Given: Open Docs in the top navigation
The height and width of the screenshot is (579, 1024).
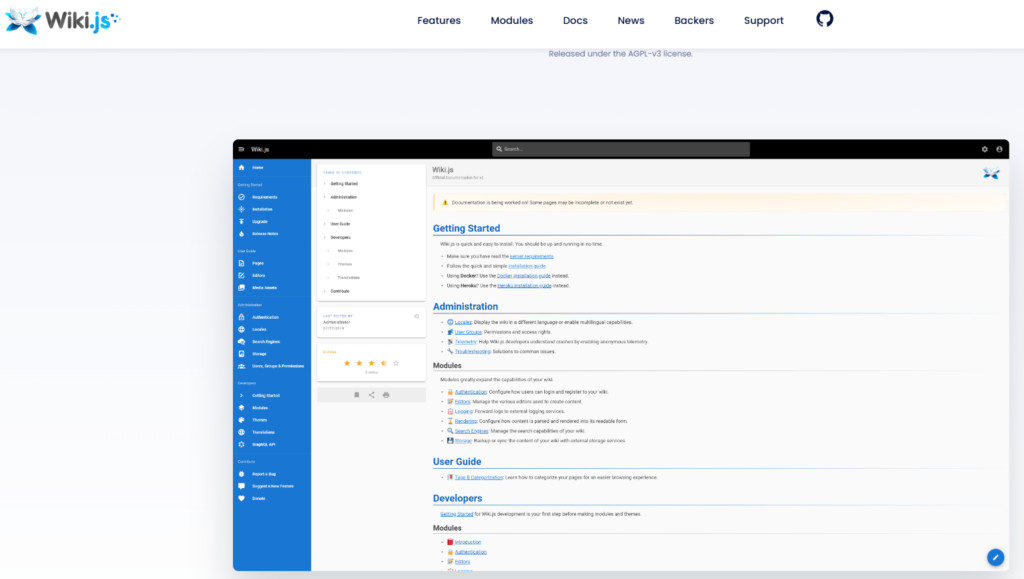Looking at the screenshot, I should pyautogui.click(x=575, y=21).
